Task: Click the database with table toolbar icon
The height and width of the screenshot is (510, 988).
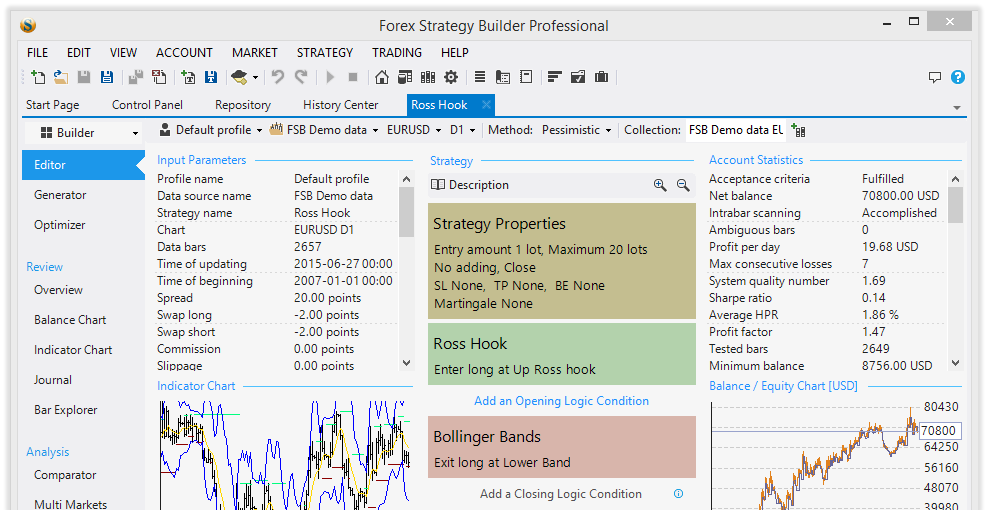Action: click(405, 77)
